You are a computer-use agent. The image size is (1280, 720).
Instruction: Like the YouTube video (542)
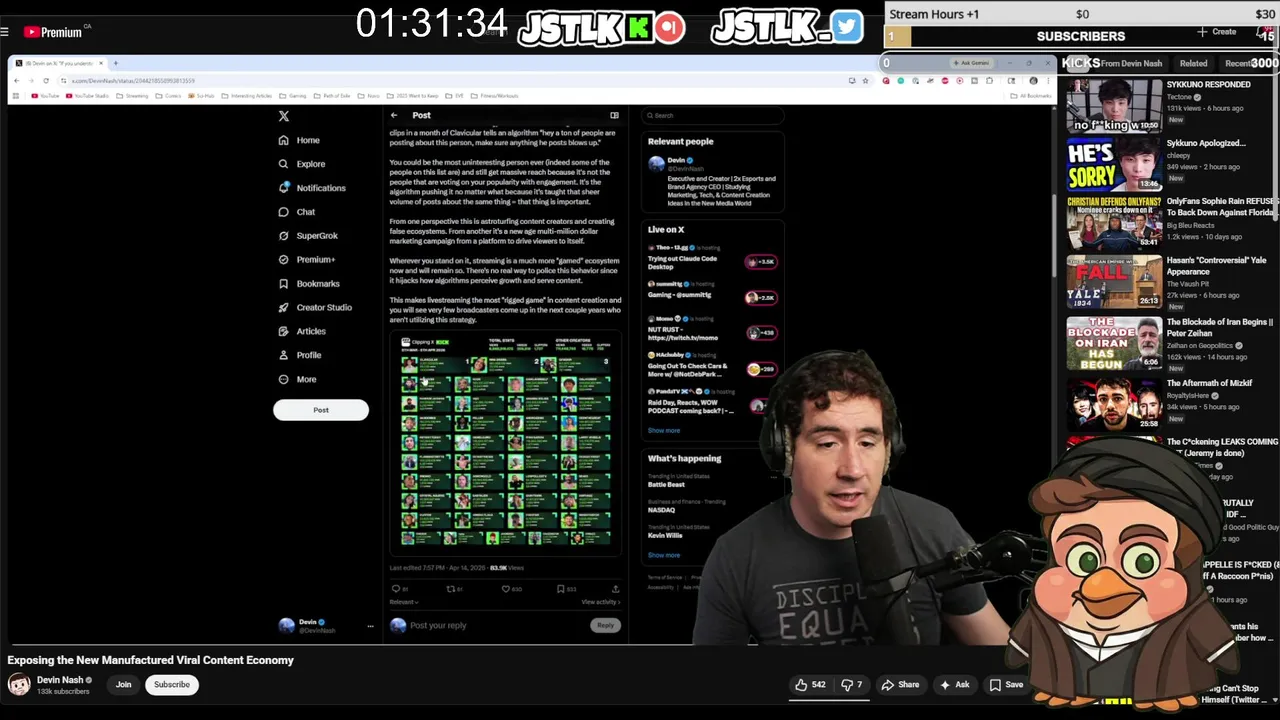click(x=810, y=685)
